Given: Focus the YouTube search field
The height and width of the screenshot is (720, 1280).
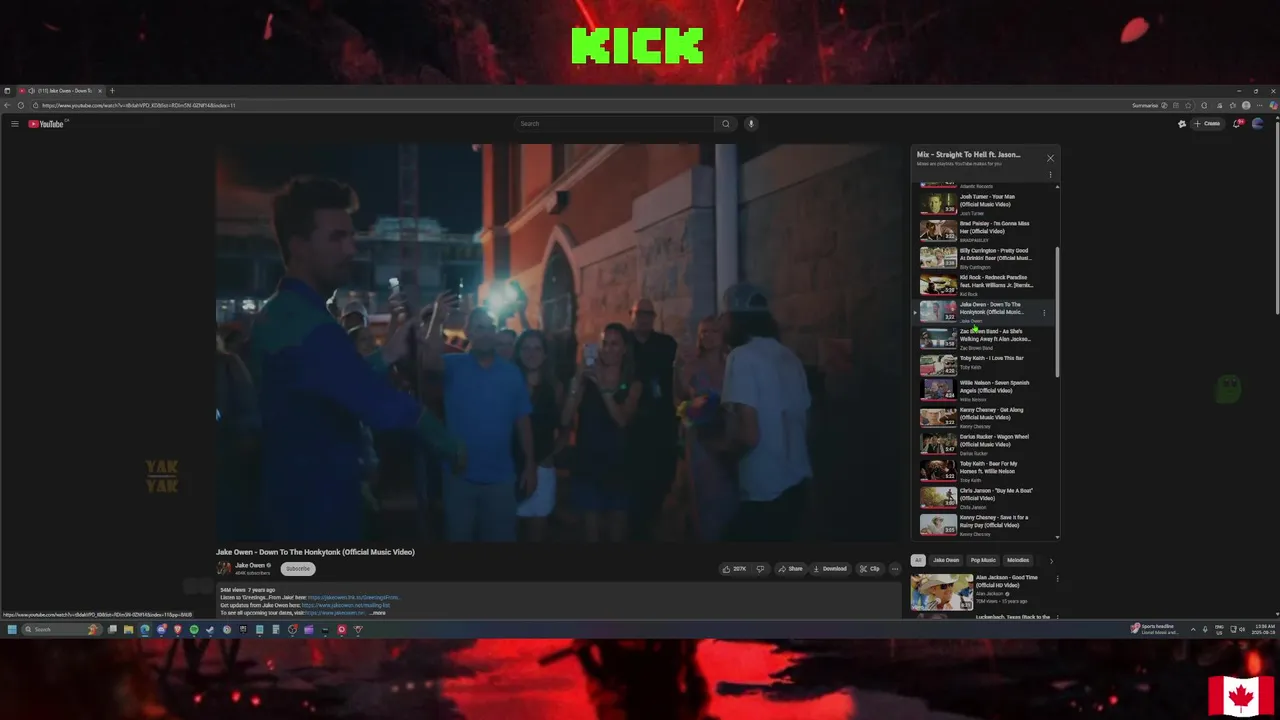Looking at the screenshot, I should (x=615, y=124).
